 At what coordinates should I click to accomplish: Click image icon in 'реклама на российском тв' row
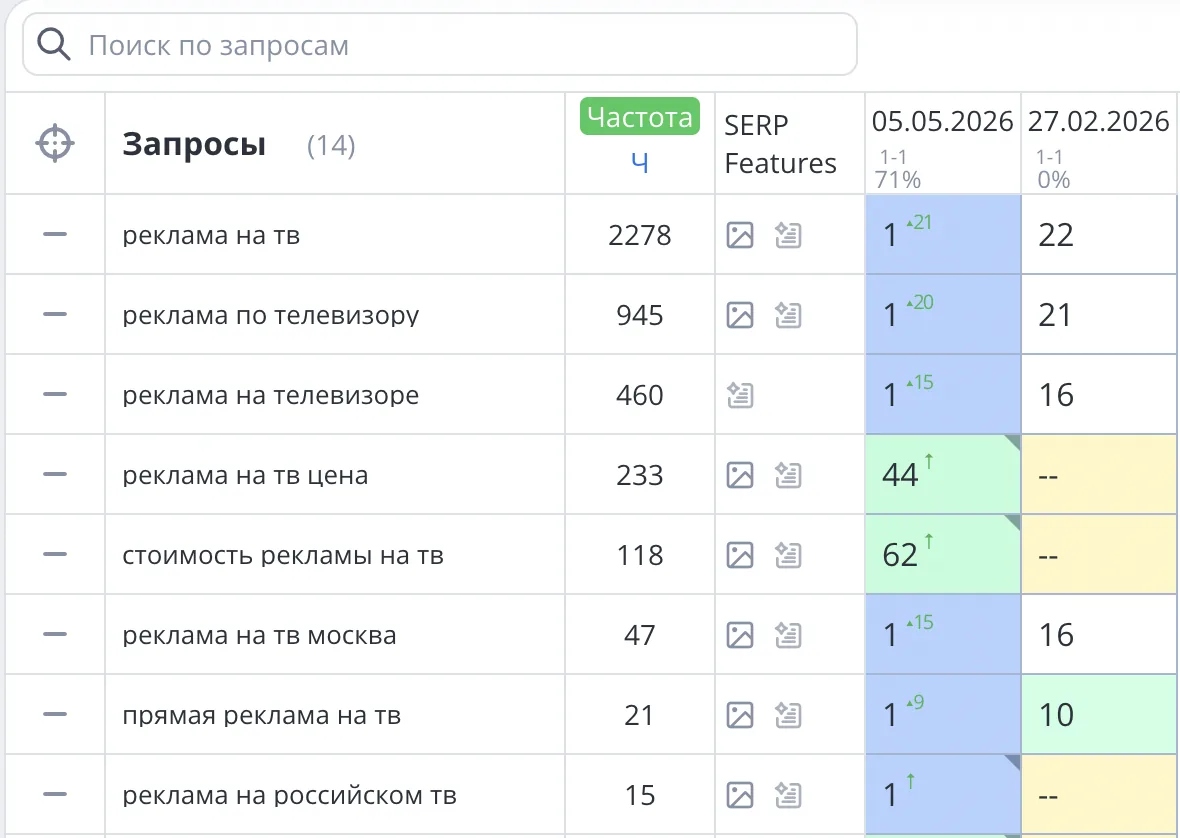(x=740, y=795)
